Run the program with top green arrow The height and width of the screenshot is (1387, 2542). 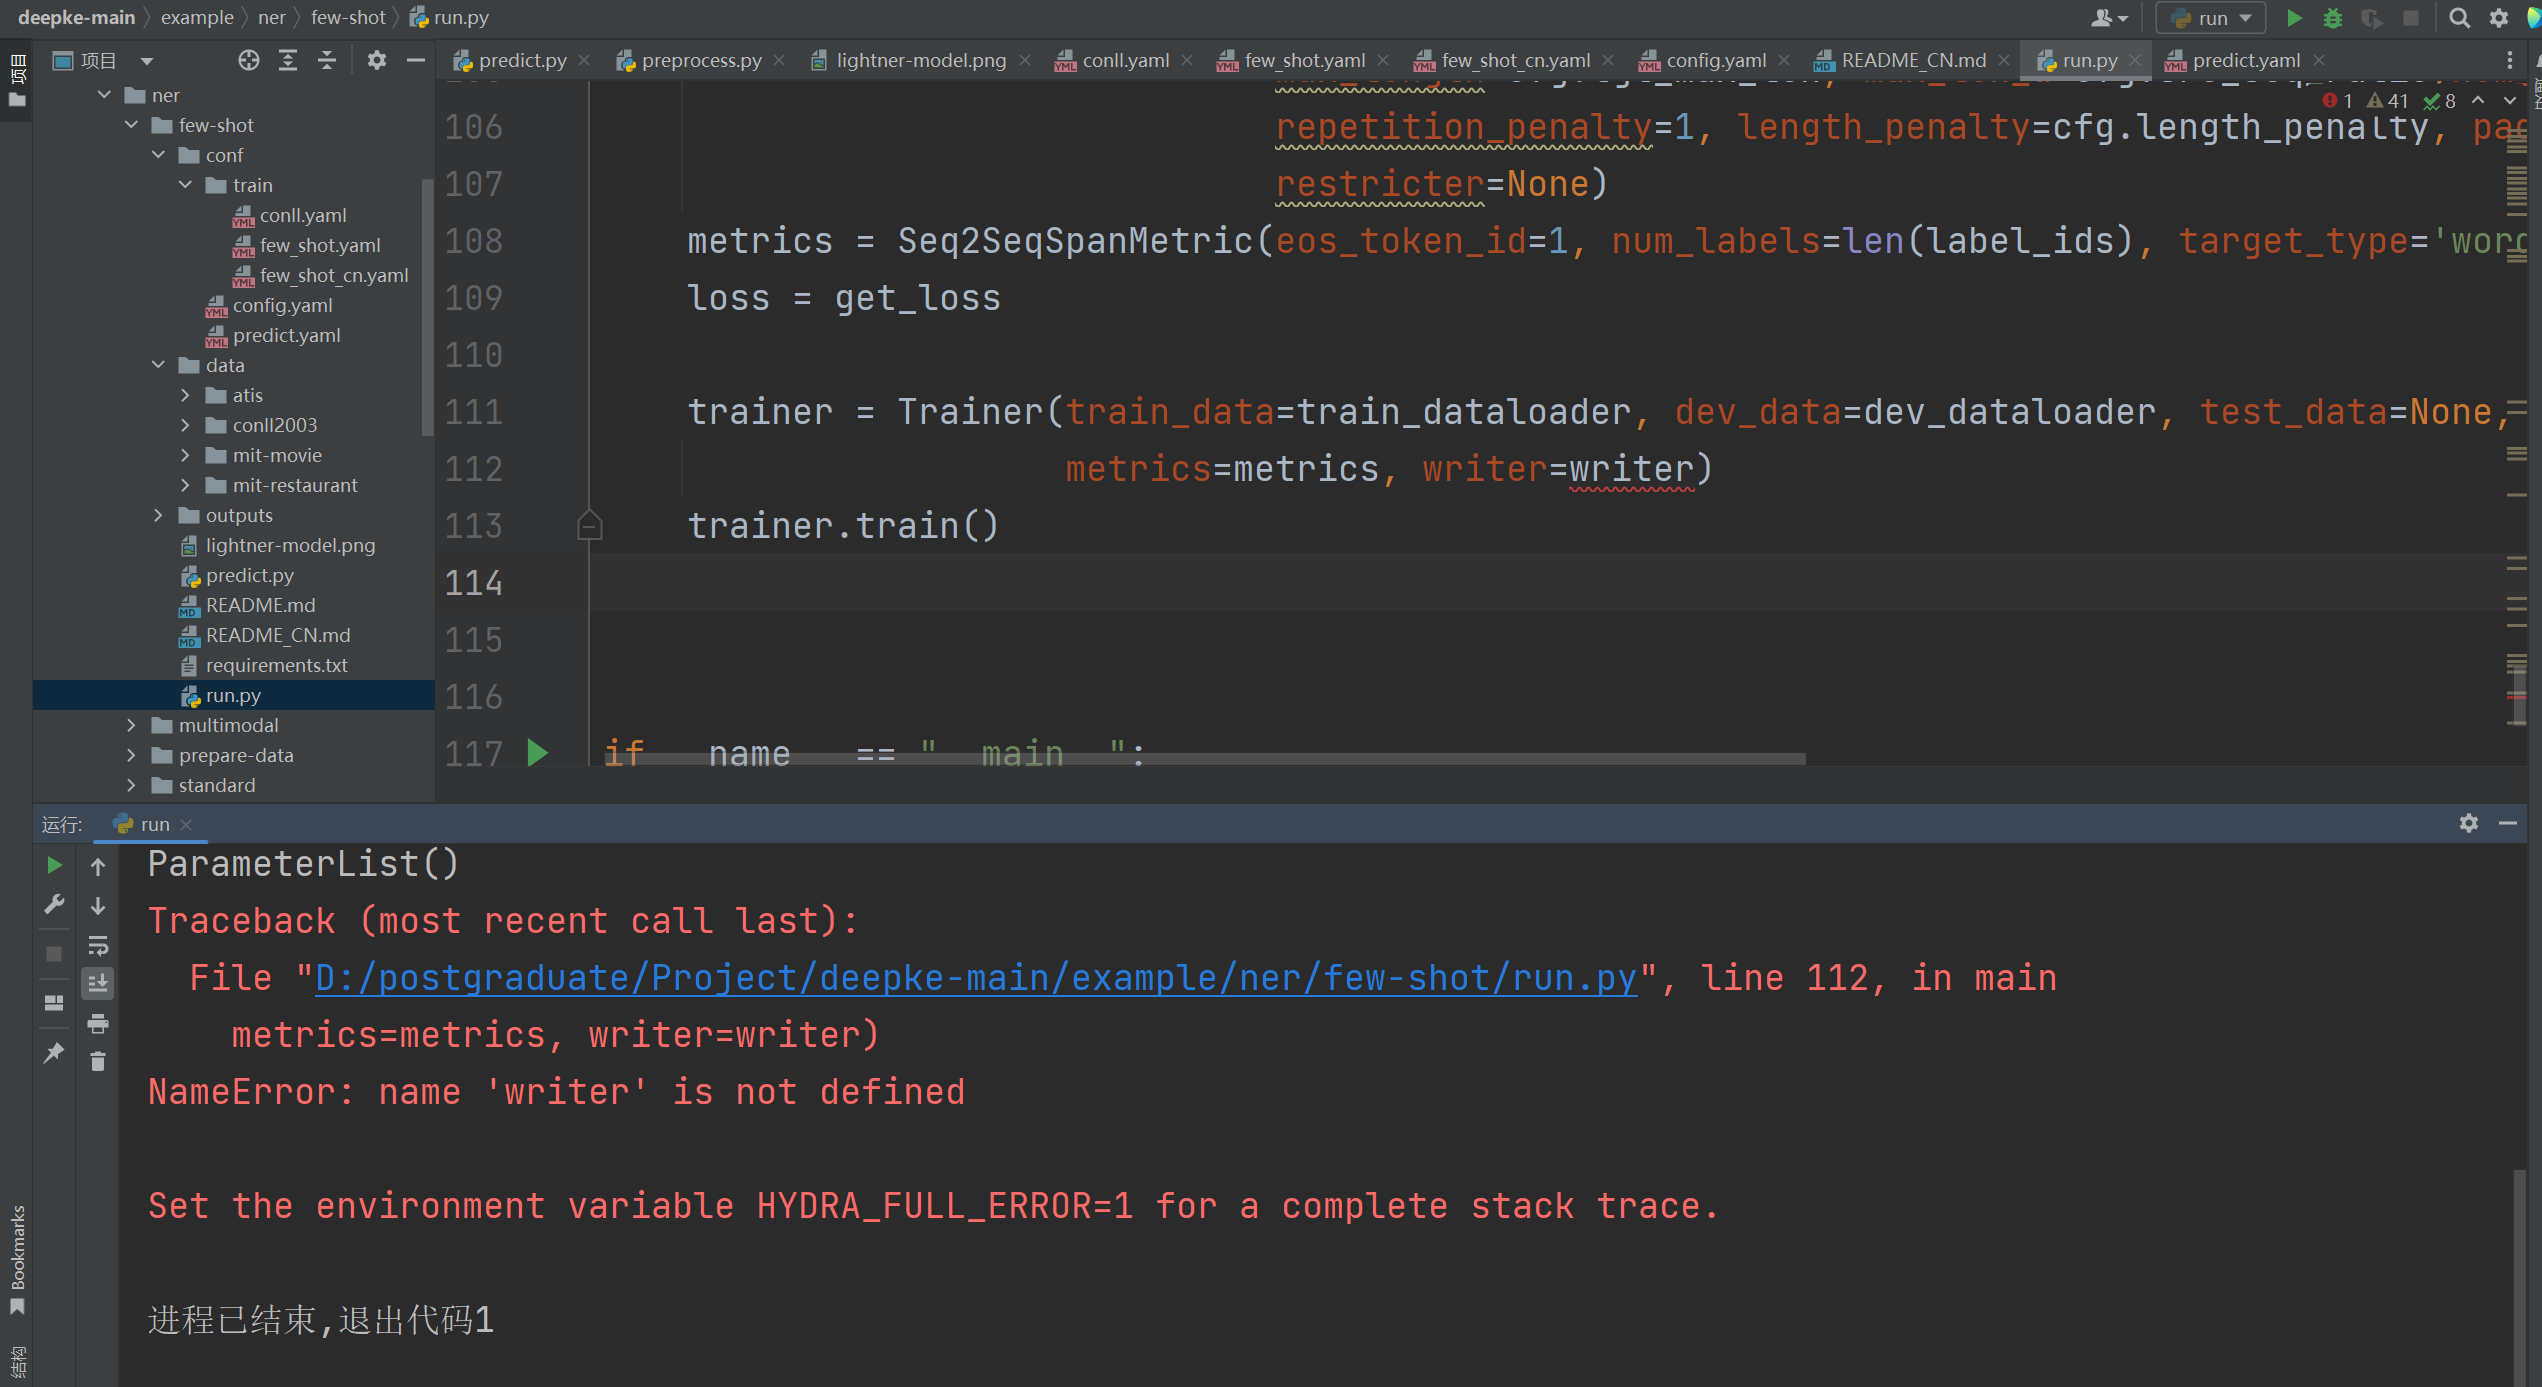point(2294,18)
